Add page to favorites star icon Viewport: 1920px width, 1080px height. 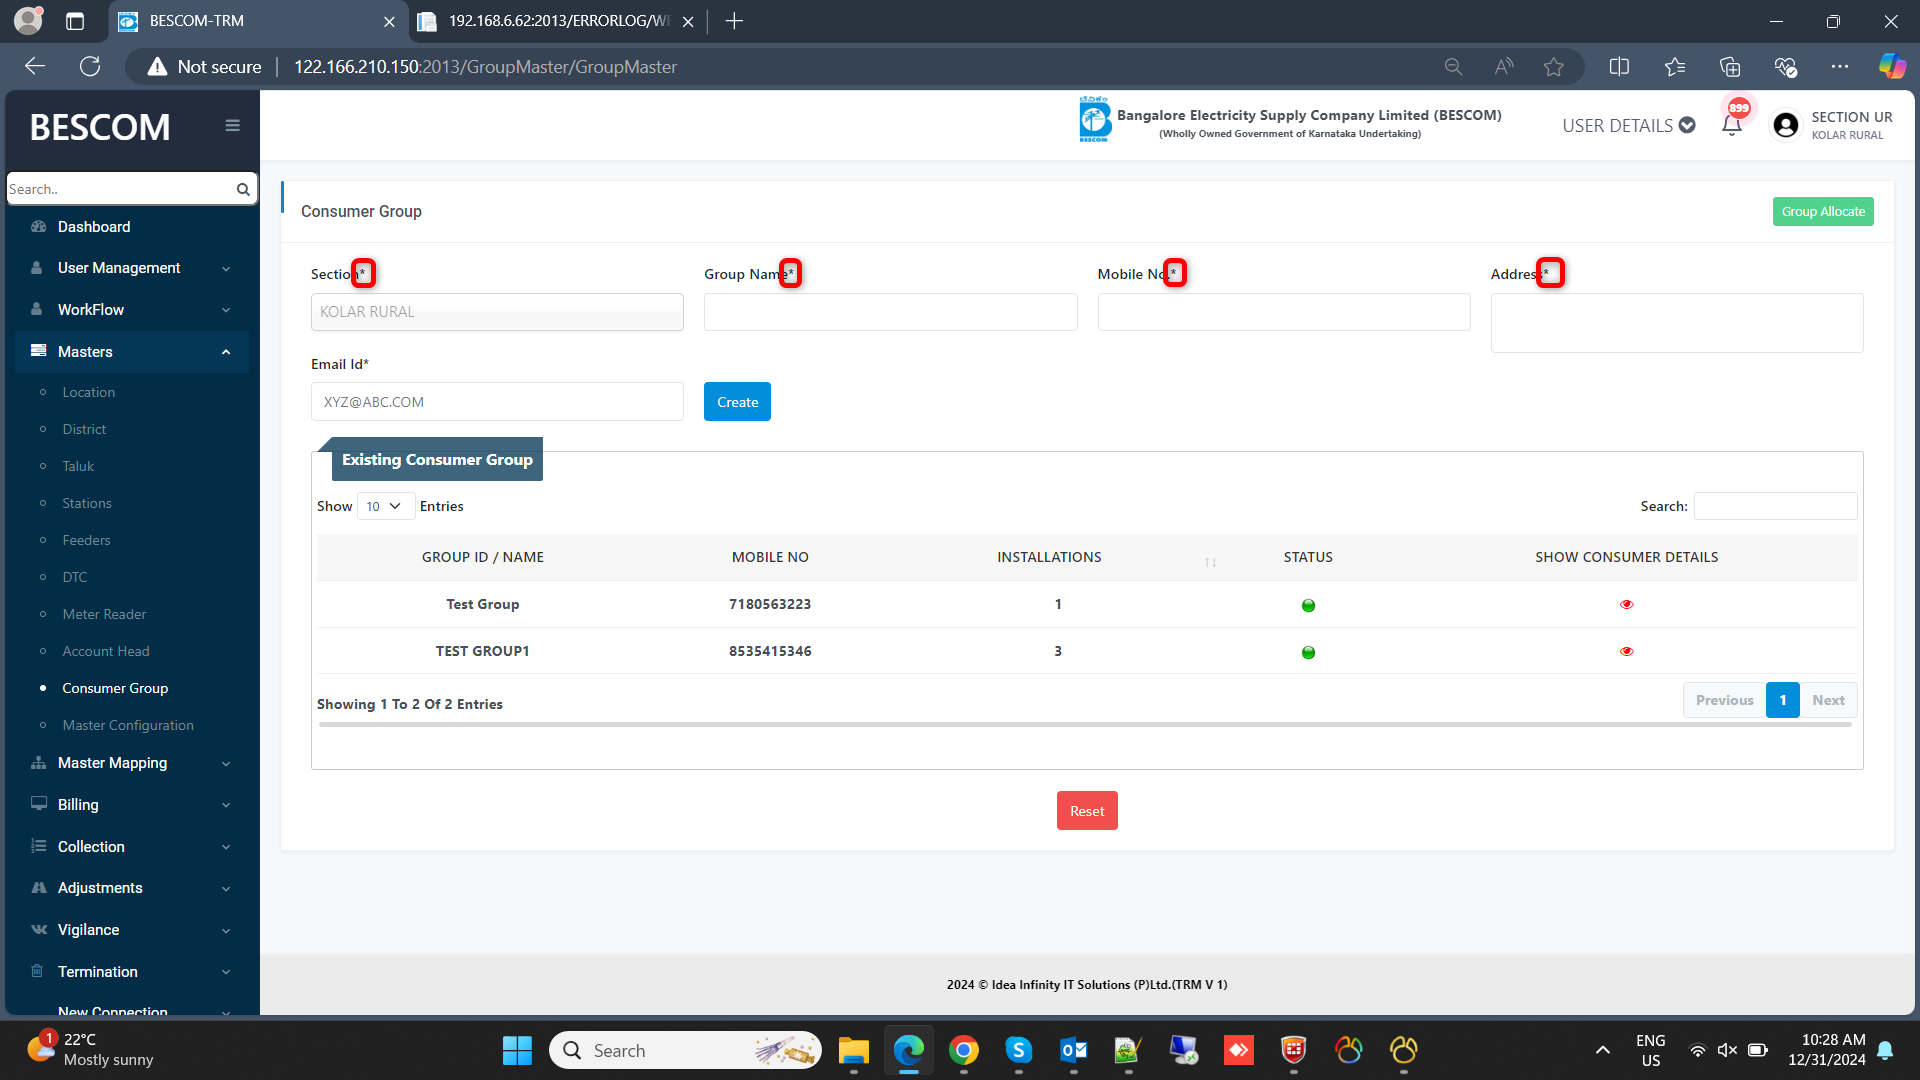click(1553, 67)
